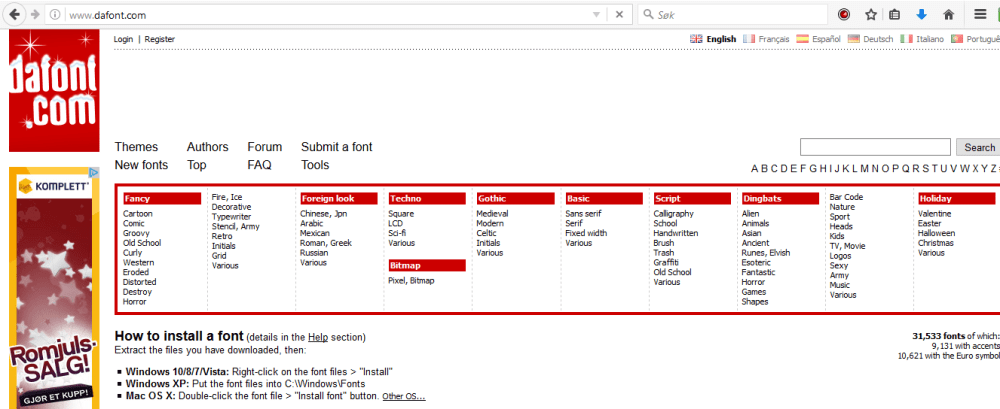This screenshot has width=1000, height=409.
Task: Click the browser back arrow button
Action: coord(14,14)
